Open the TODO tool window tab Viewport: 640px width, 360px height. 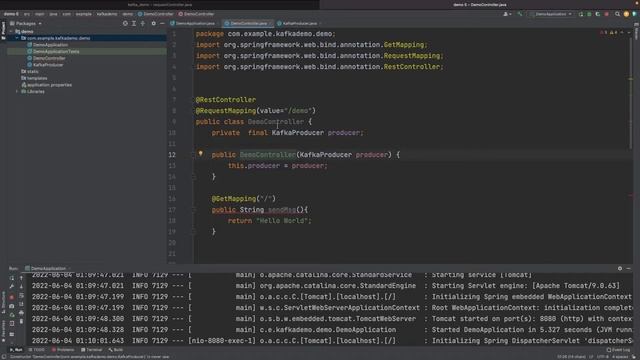point(37,350)
